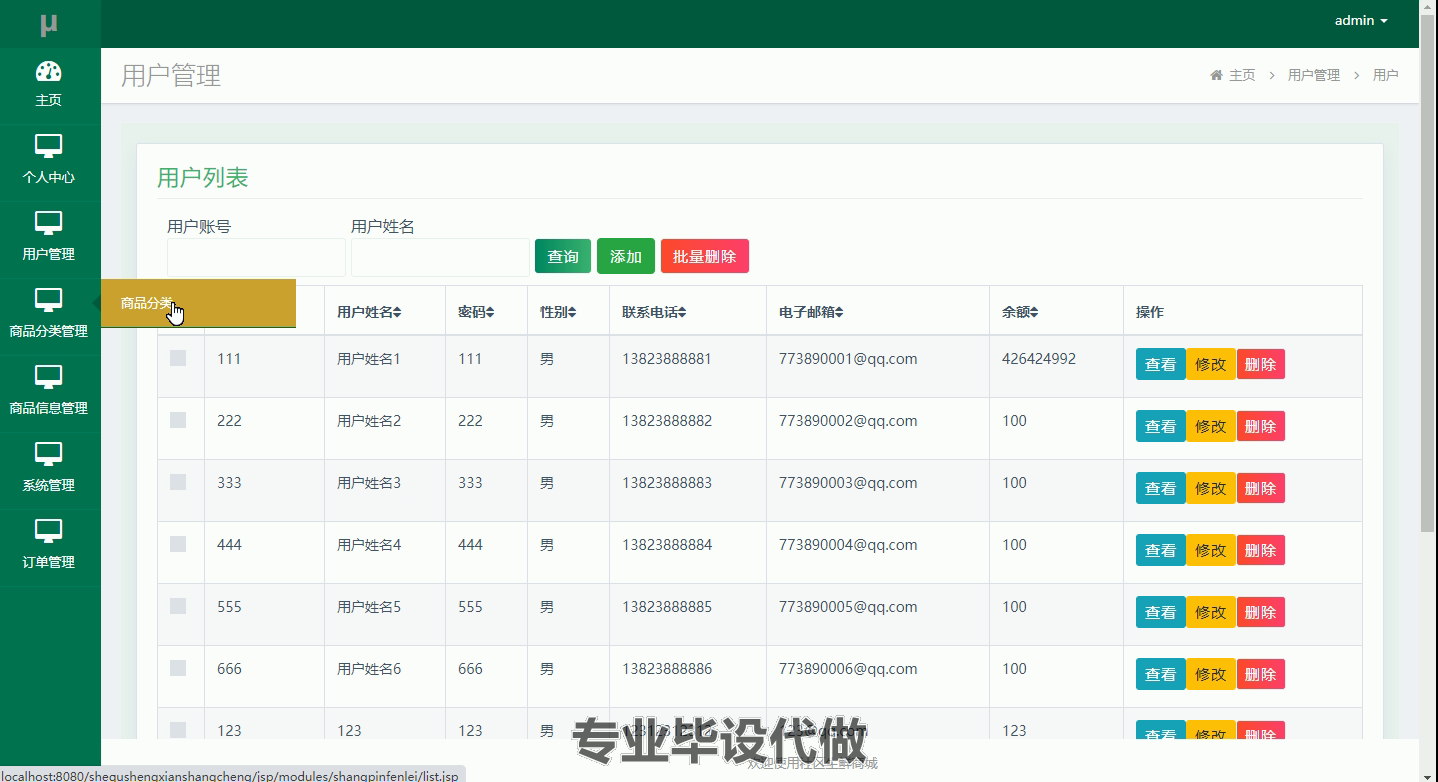The height and width of the screenshot is (782, 1438).
Task: Delete user 111 with 删除
Action: [1261, 364]
